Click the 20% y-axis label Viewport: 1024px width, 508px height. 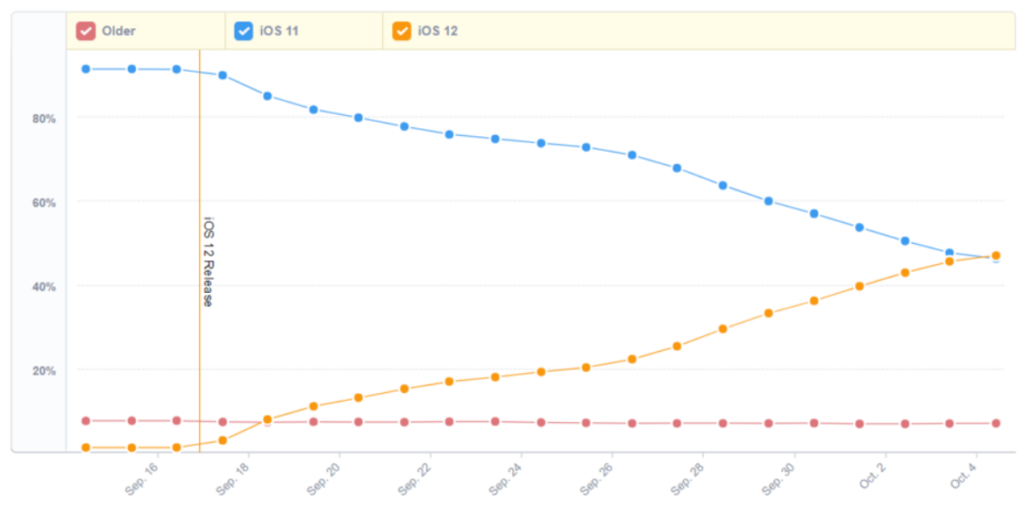43,370
